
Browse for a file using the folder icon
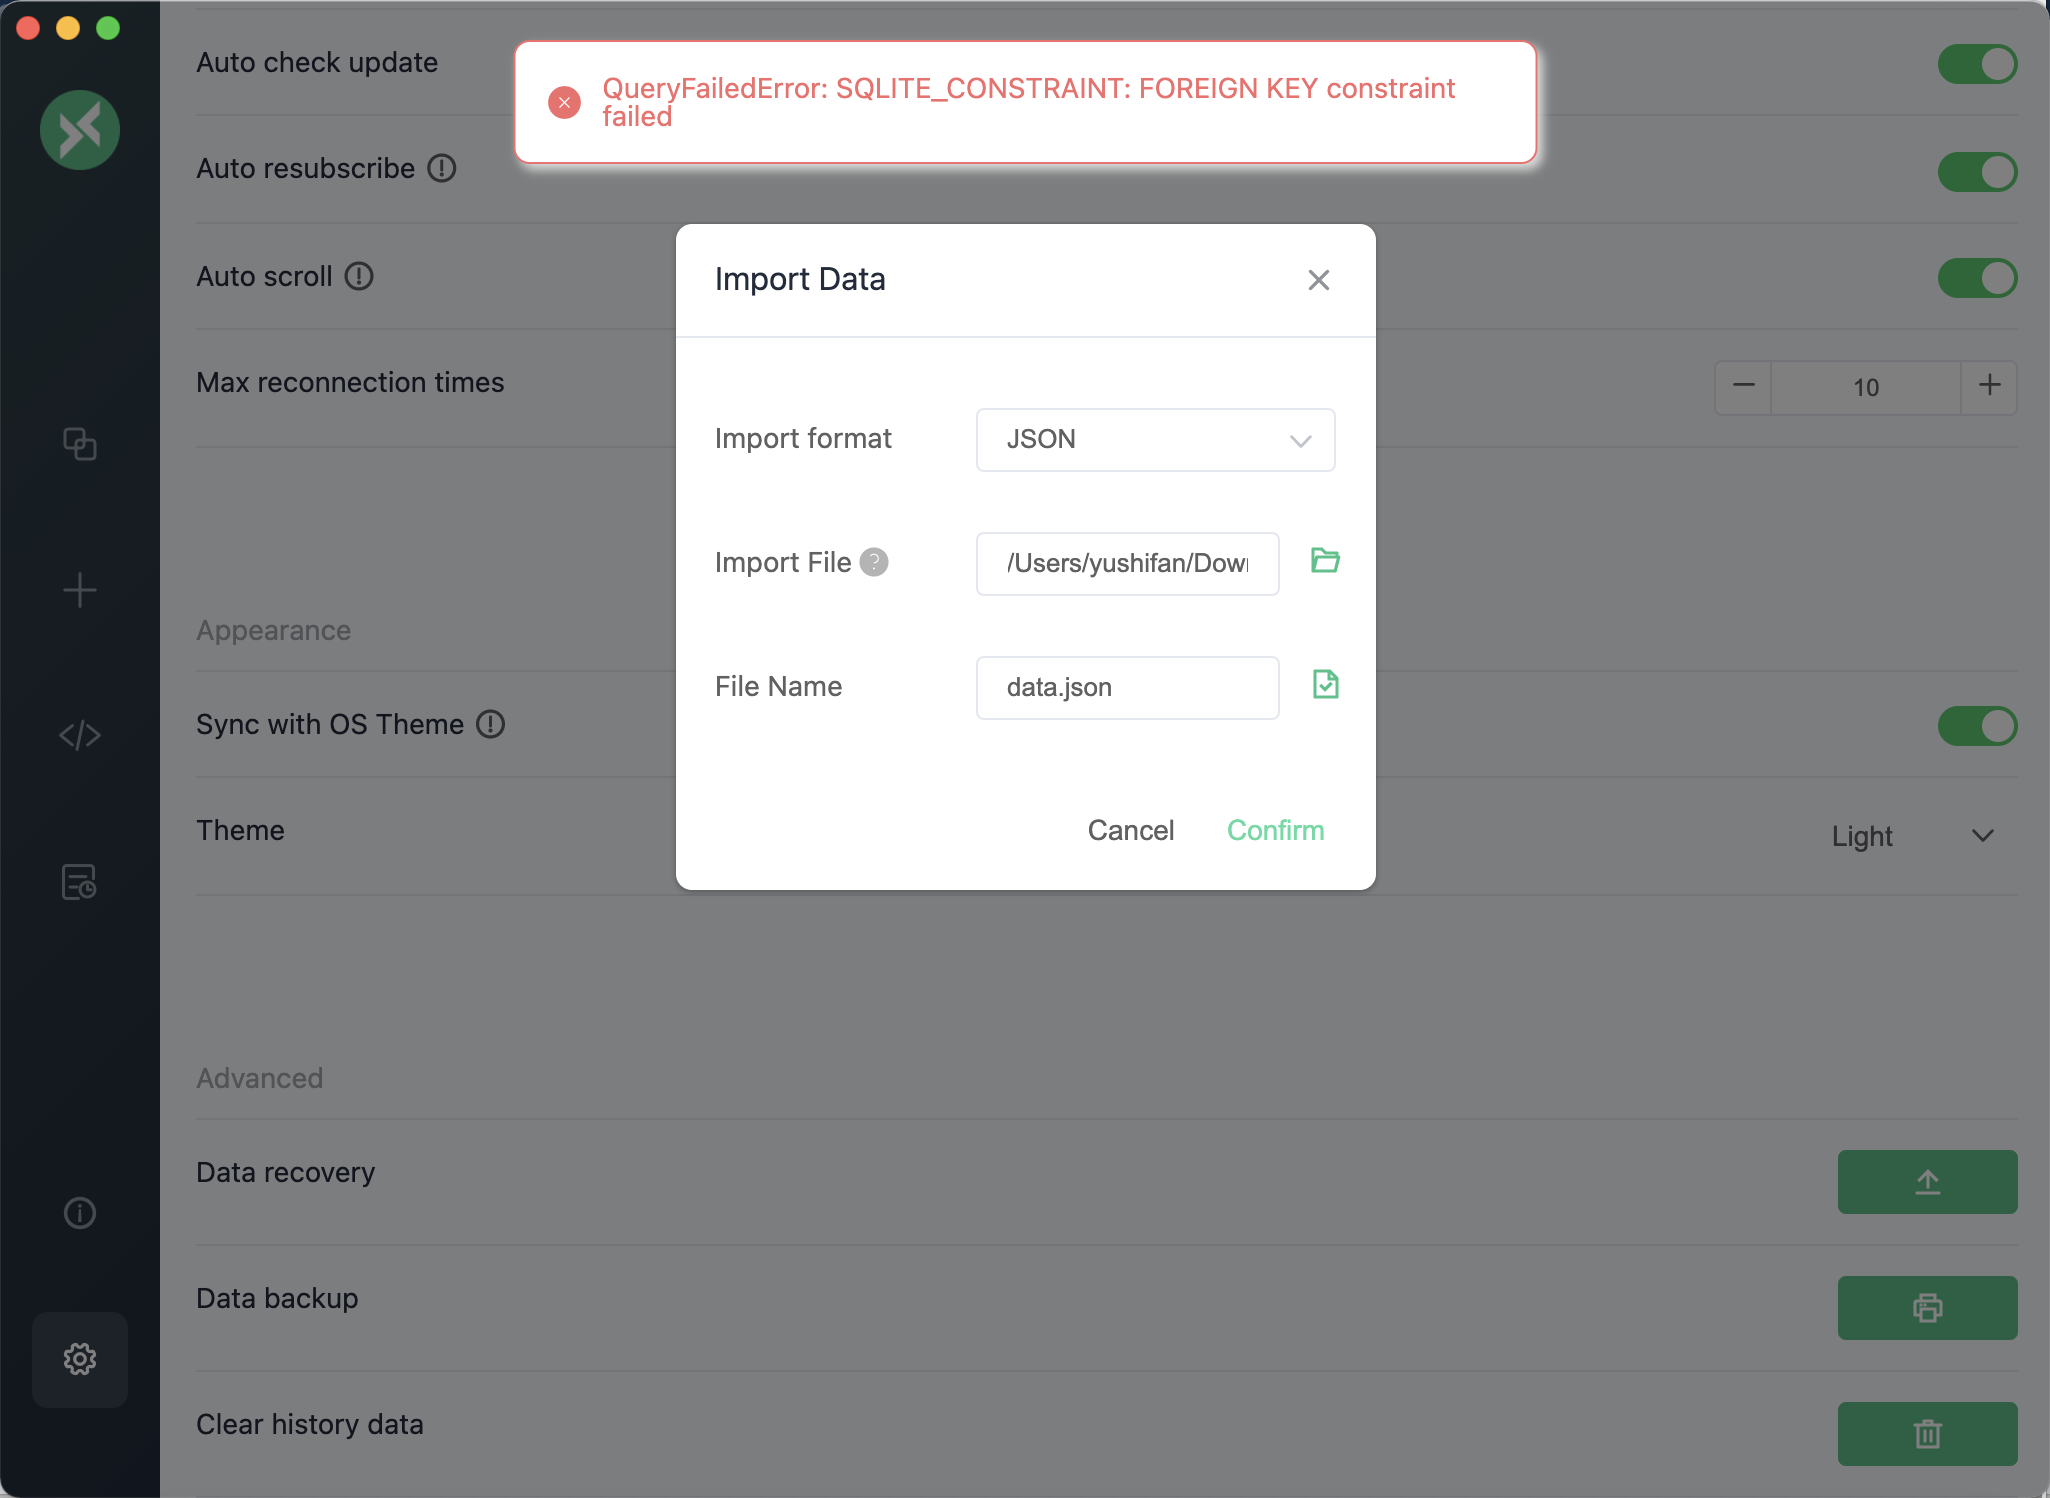tap(1324, 561)
